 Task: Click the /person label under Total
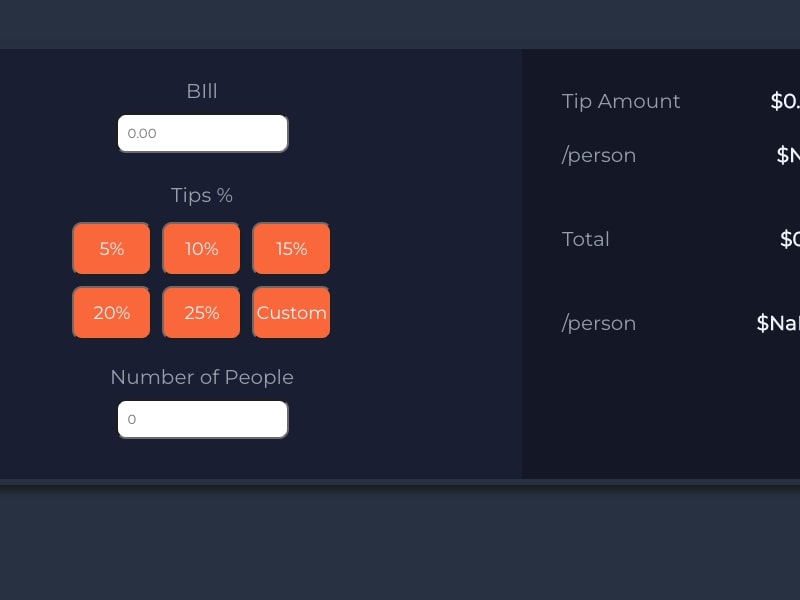[599, 323]
